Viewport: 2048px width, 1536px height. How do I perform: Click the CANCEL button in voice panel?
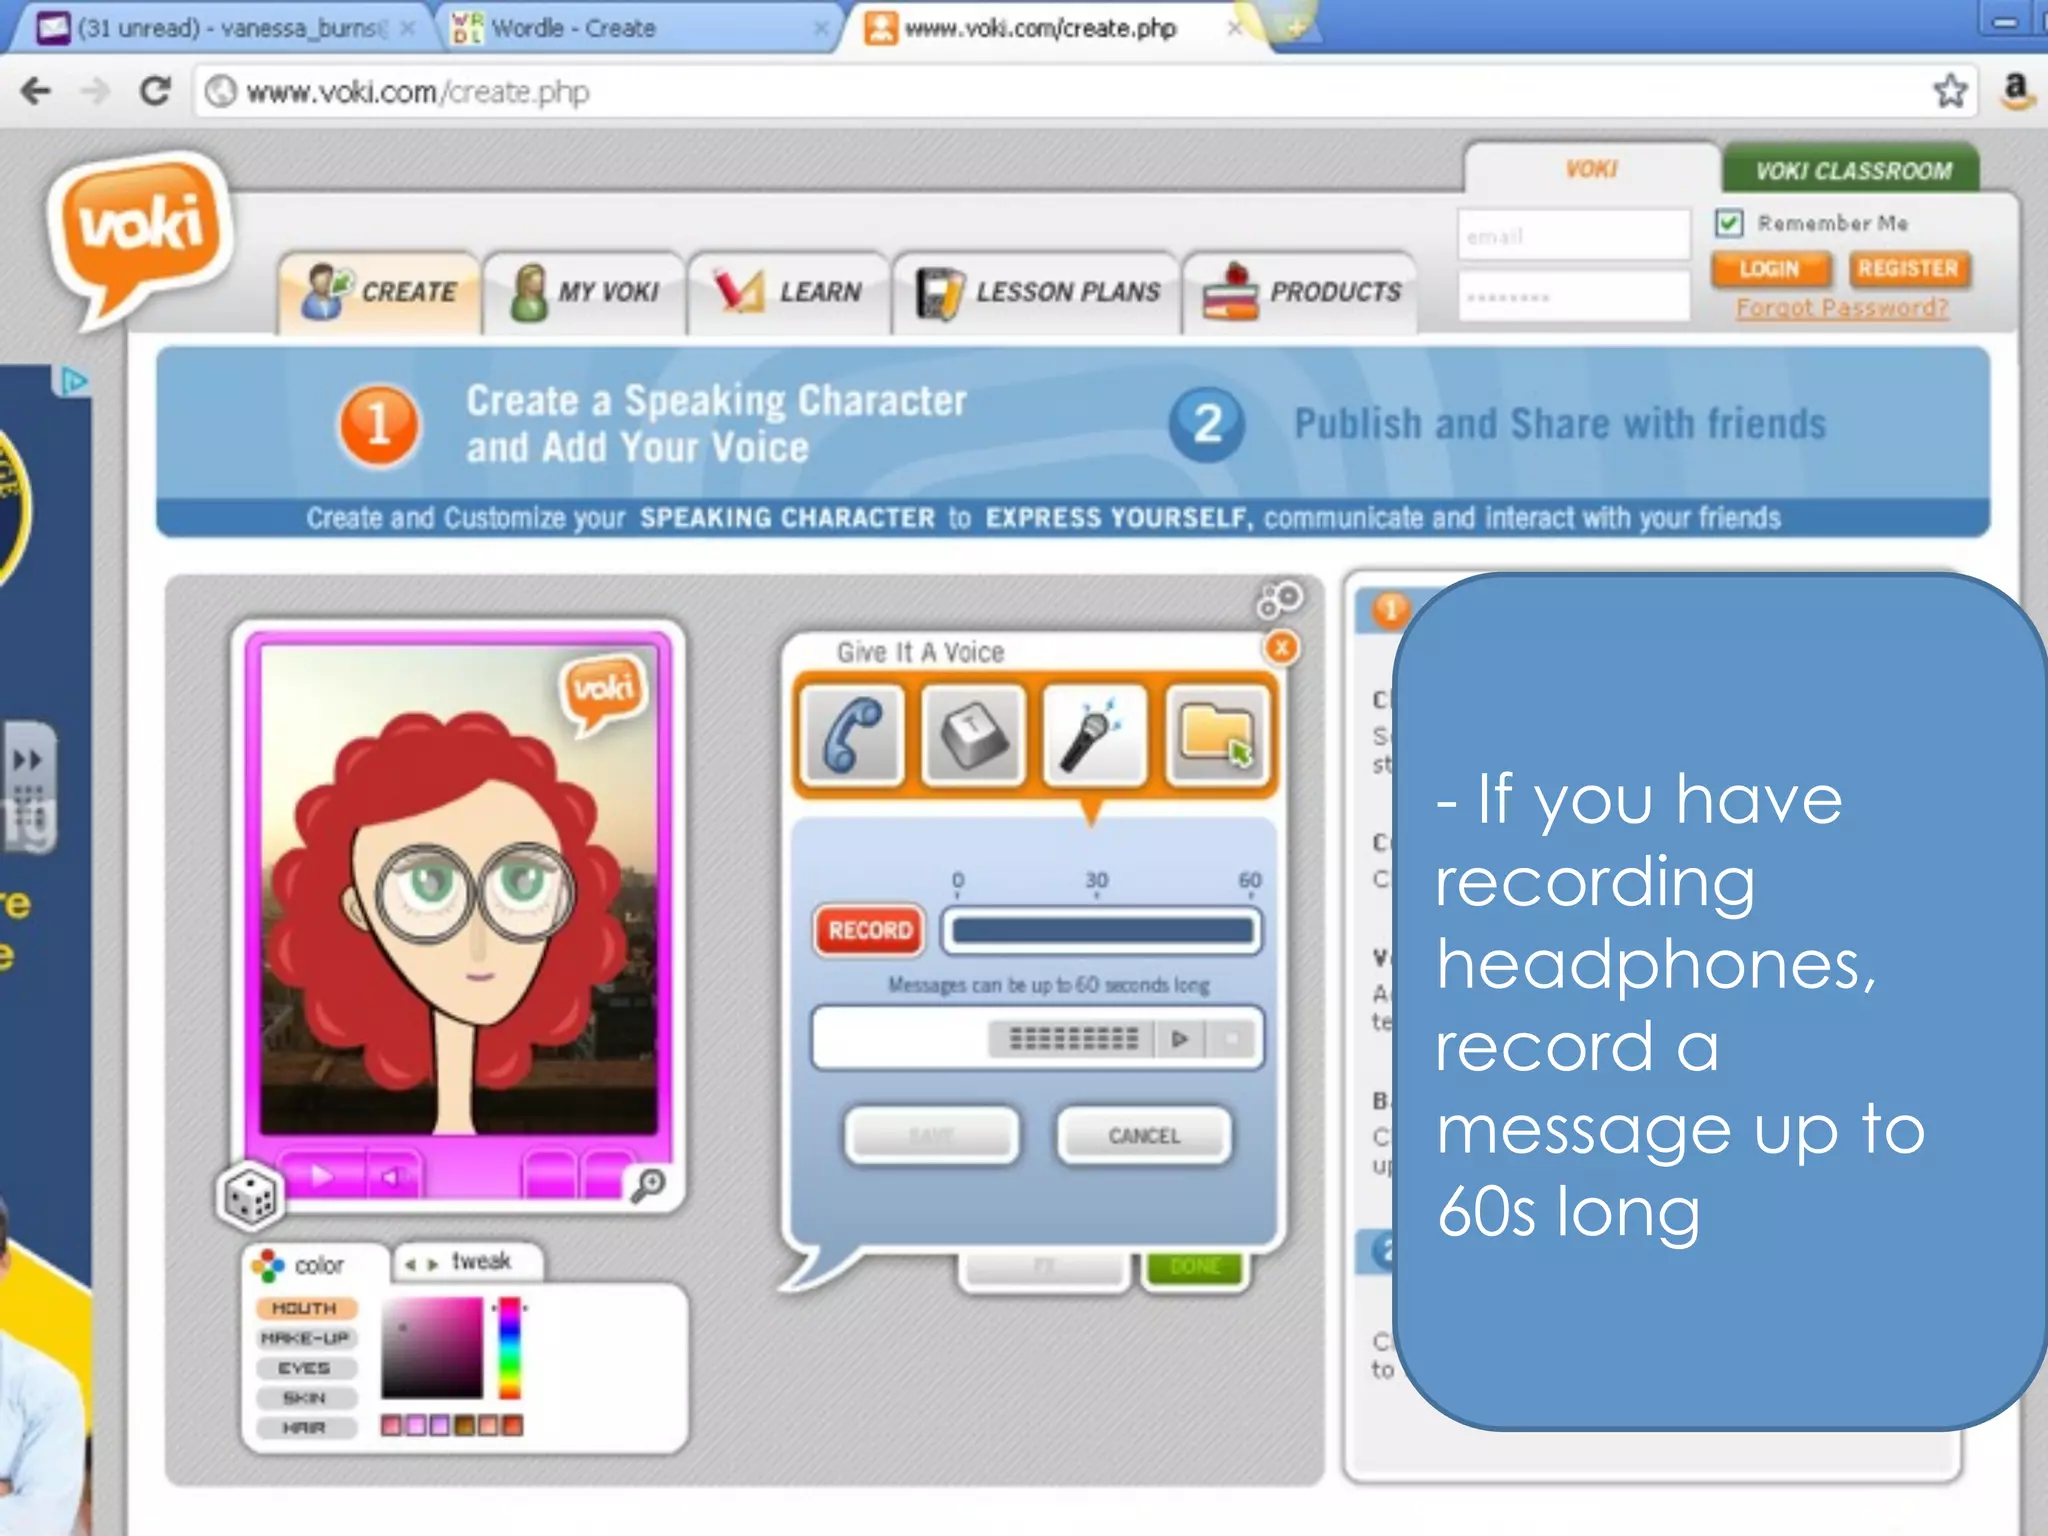click(1144, 1136)
